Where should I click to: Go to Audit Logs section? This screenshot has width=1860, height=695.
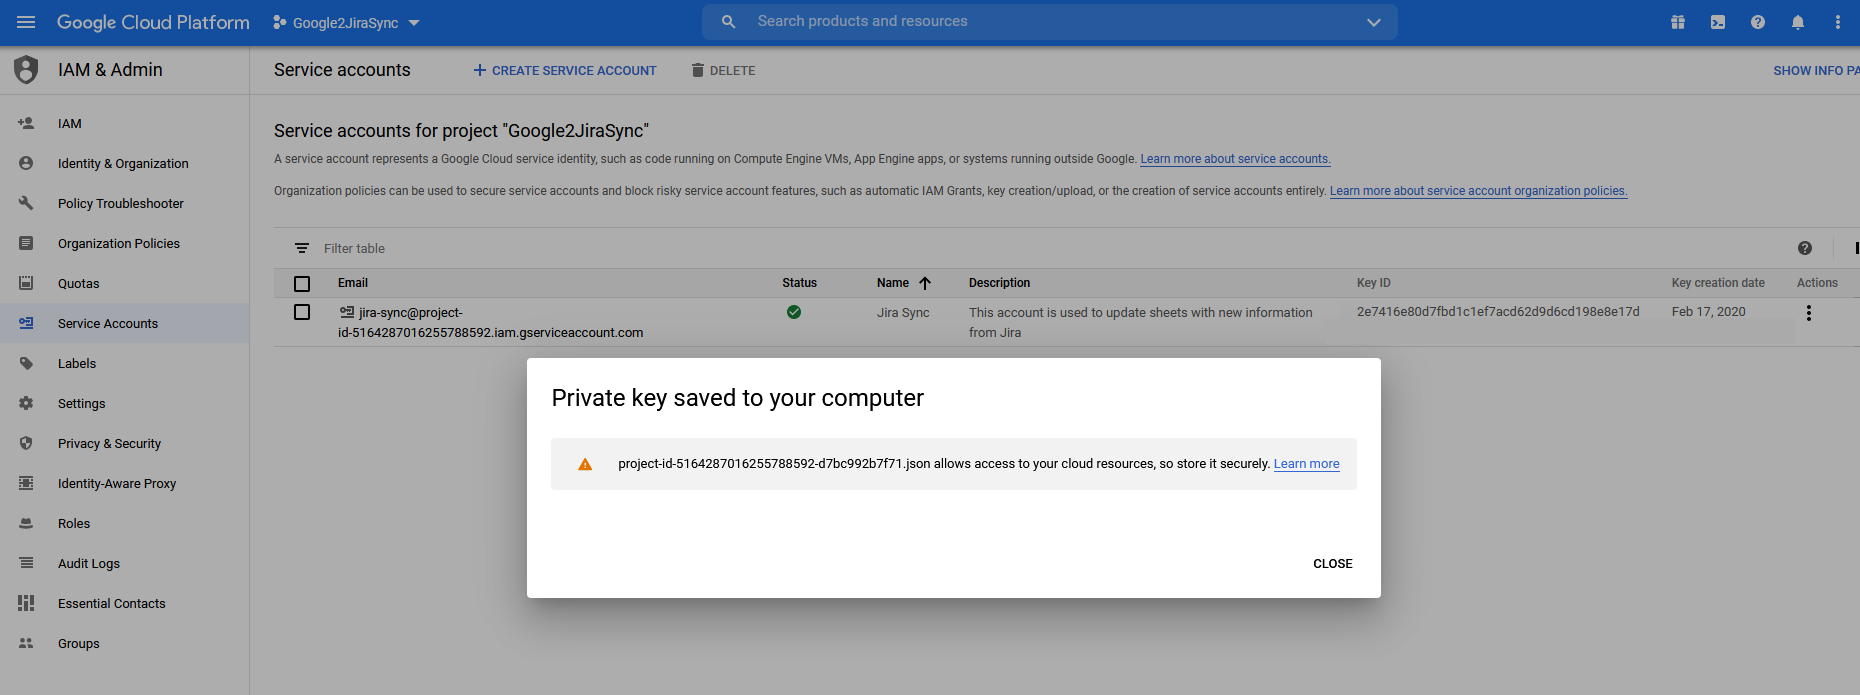point(89,564)
